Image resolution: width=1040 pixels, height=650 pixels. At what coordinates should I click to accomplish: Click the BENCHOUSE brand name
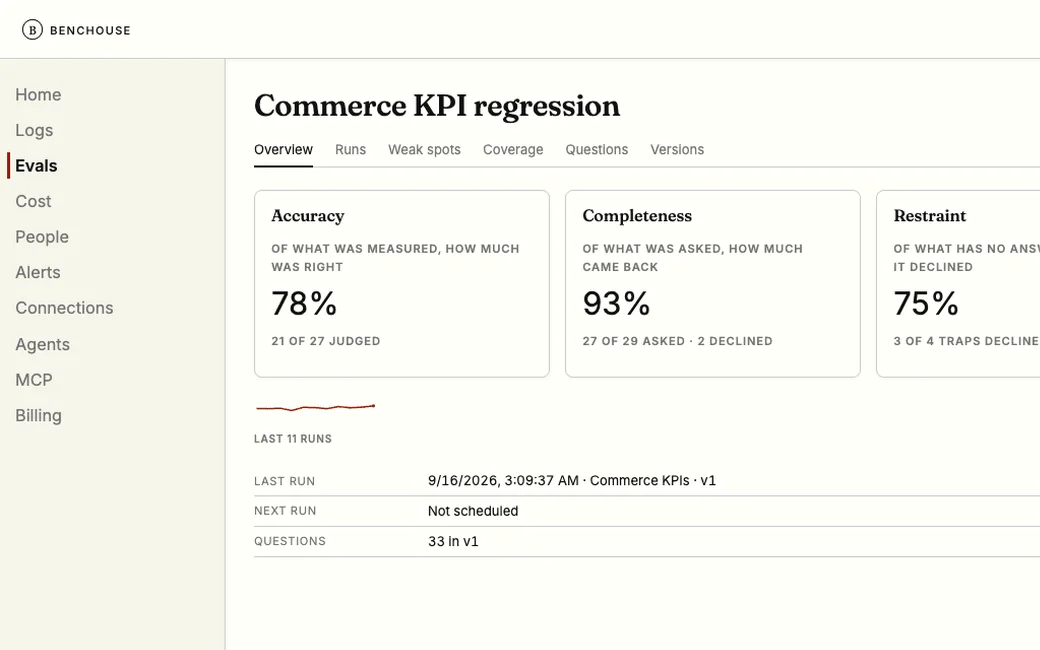90,31
